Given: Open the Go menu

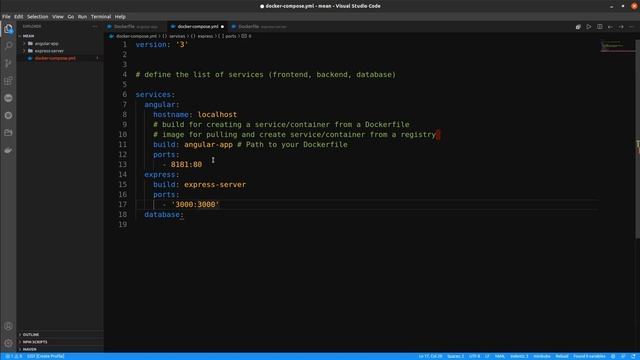Looking at the screenshot, I should (x=71, y=17).
